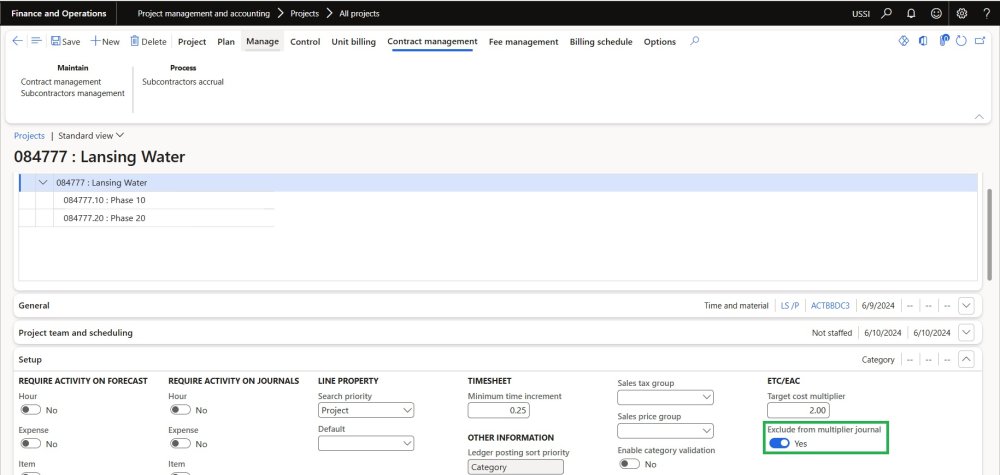Toggle Enable category validation switch
This screenshot has width=1000, height=475.
[629, 464]
